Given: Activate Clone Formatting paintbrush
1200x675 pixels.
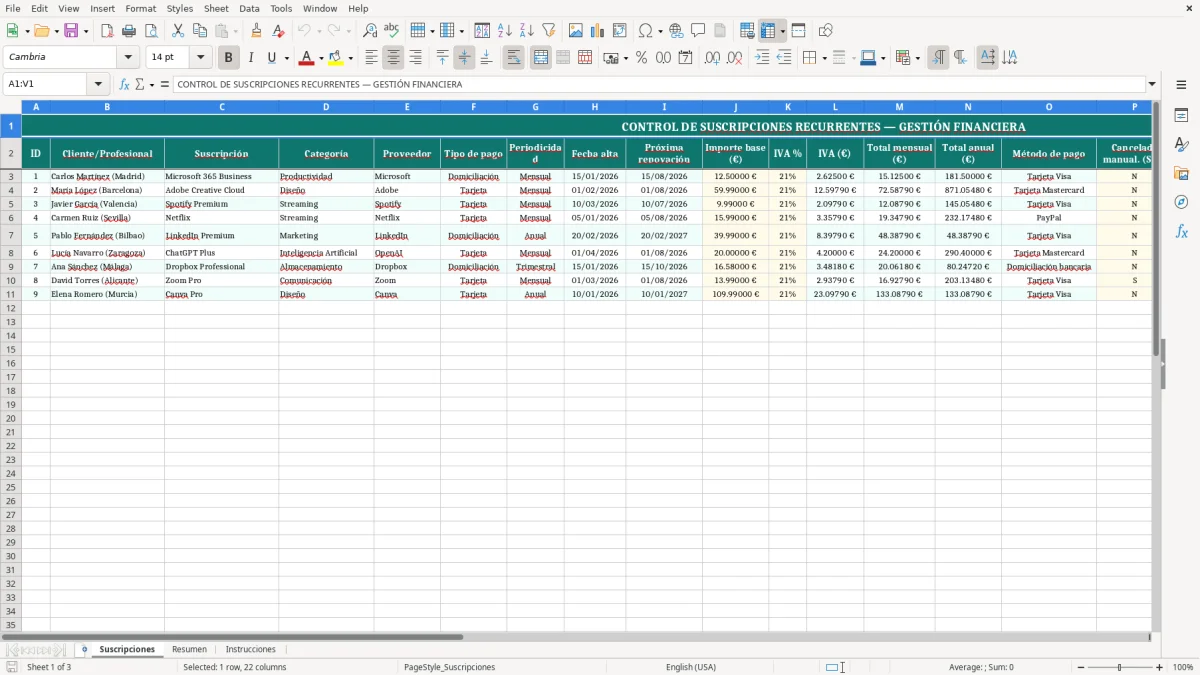Looking at the screenshot, I should (x=257, y=31).
